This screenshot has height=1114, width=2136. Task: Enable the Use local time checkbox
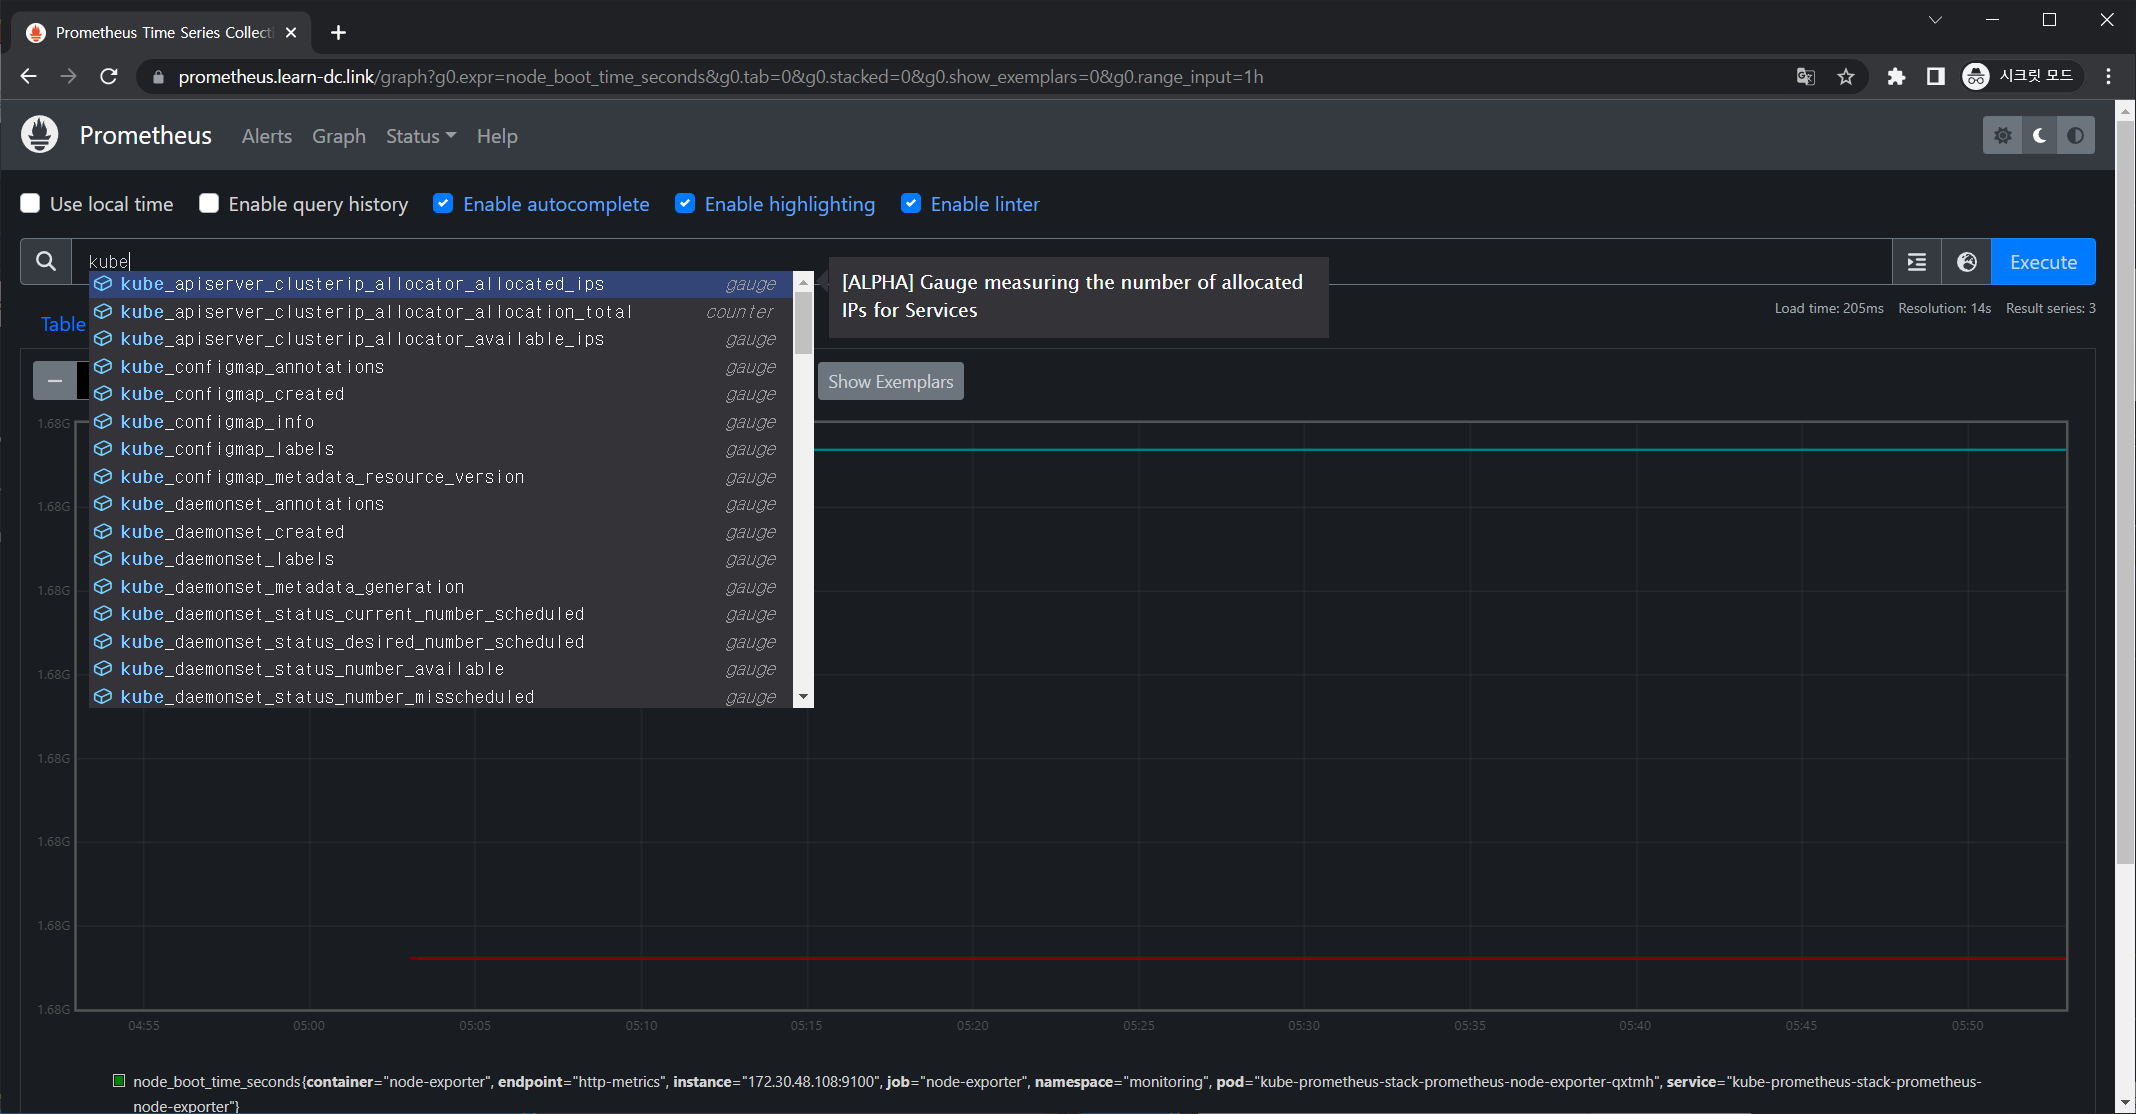tap(30, 203)
